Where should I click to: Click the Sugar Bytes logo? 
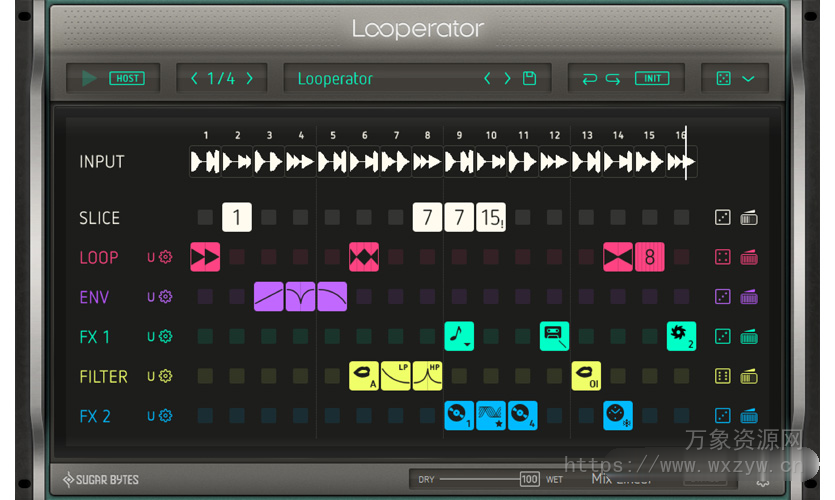tap(101, 480)
